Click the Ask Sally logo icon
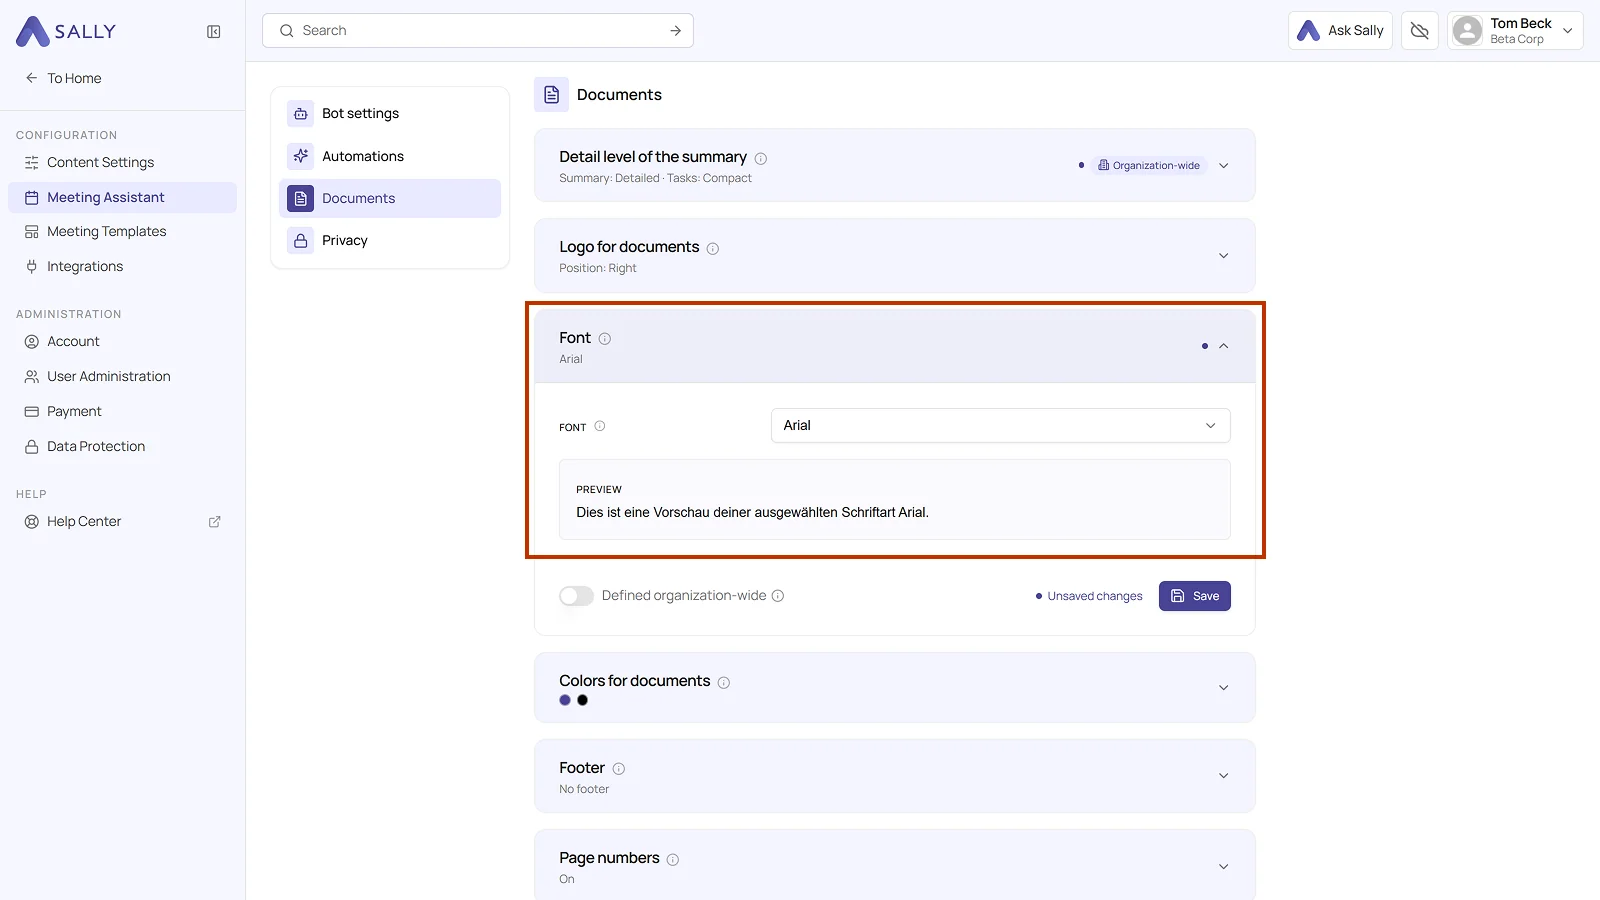This screenshot has height=900, width=1600. pyautogui.click(x=1308, y=31)
